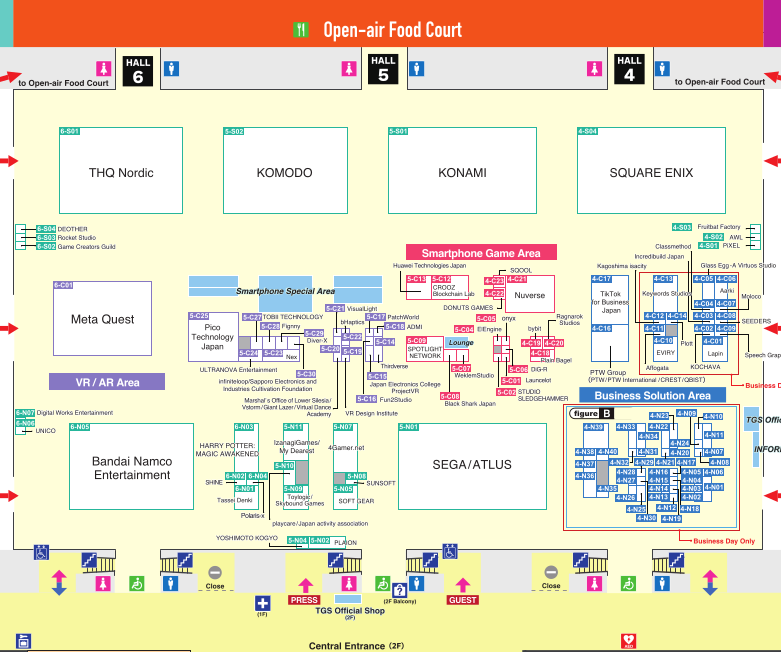
Task: Click the PTW Group label
Action: pyautogui.click(x=608, y=372)
